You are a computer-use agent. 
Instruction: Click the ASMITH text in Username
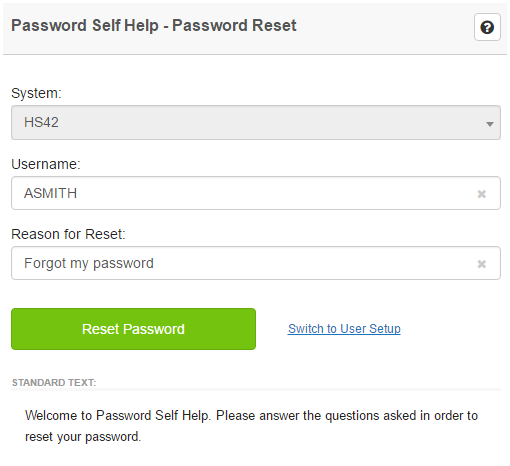click(x=50, y=193)
